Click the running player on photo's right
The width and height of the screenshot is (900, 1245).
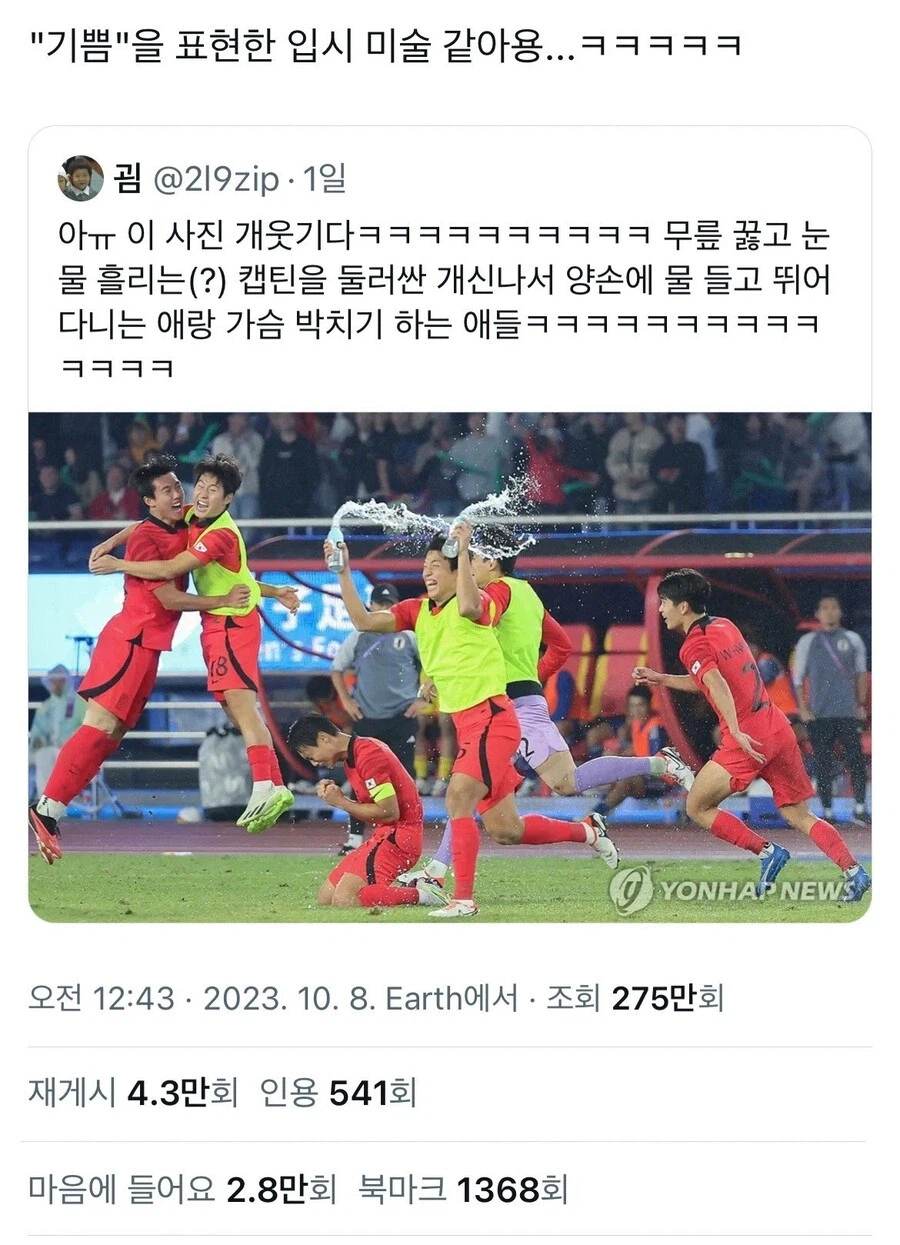755,730
